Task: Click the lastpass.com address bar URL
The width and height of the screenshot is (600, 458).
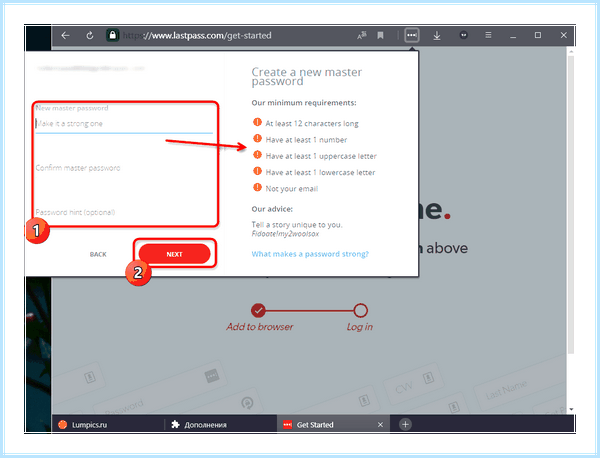Action: click(x=197, y=36)
